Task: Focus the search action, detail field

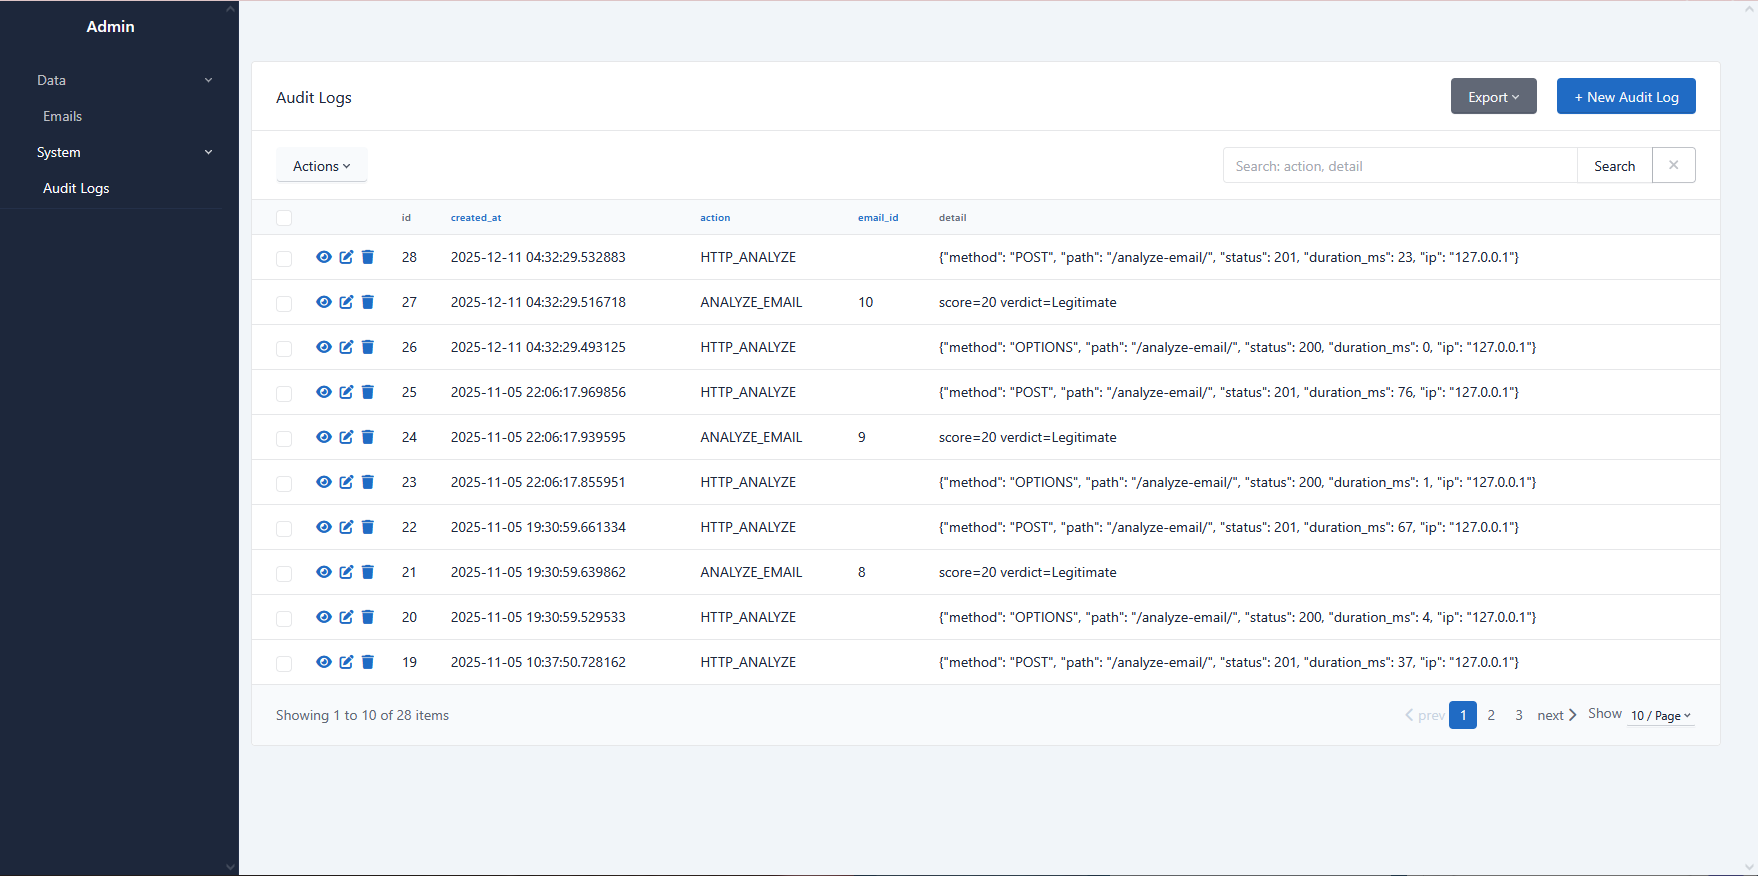Action: click(1400, 165)
